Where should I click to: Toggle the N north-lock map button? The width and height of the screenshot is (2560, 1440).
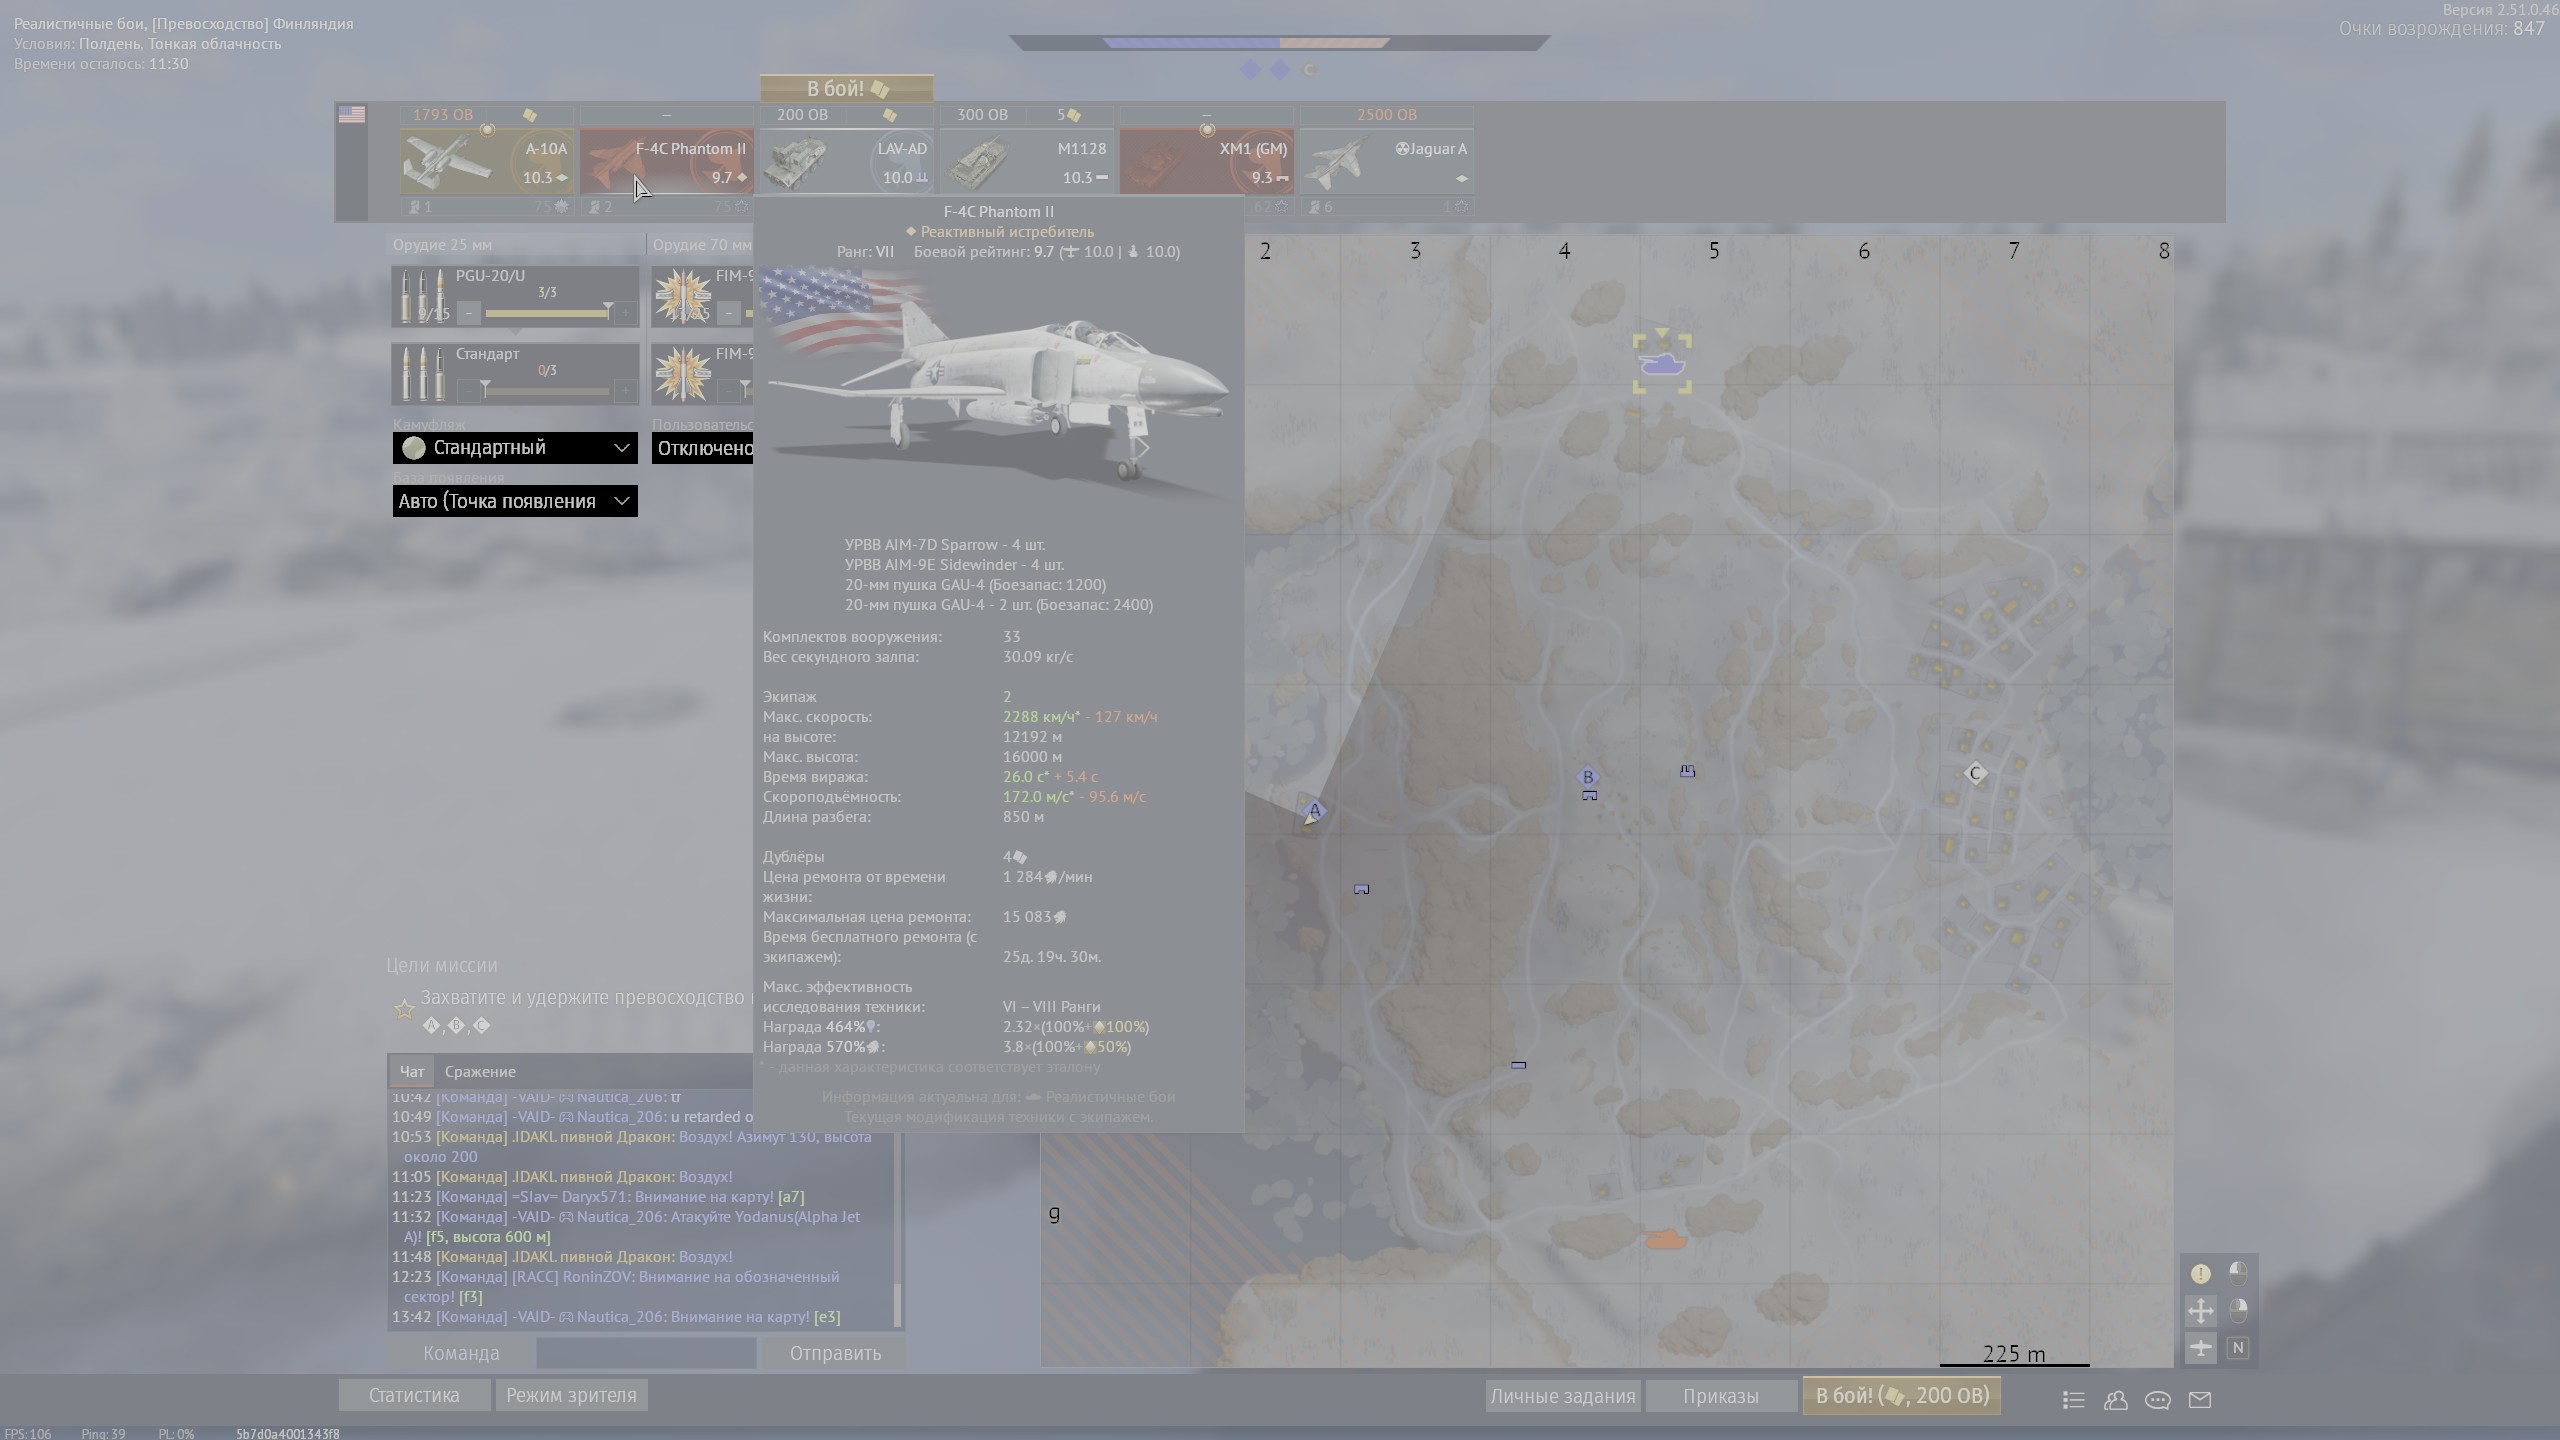coord(2238,1348)
